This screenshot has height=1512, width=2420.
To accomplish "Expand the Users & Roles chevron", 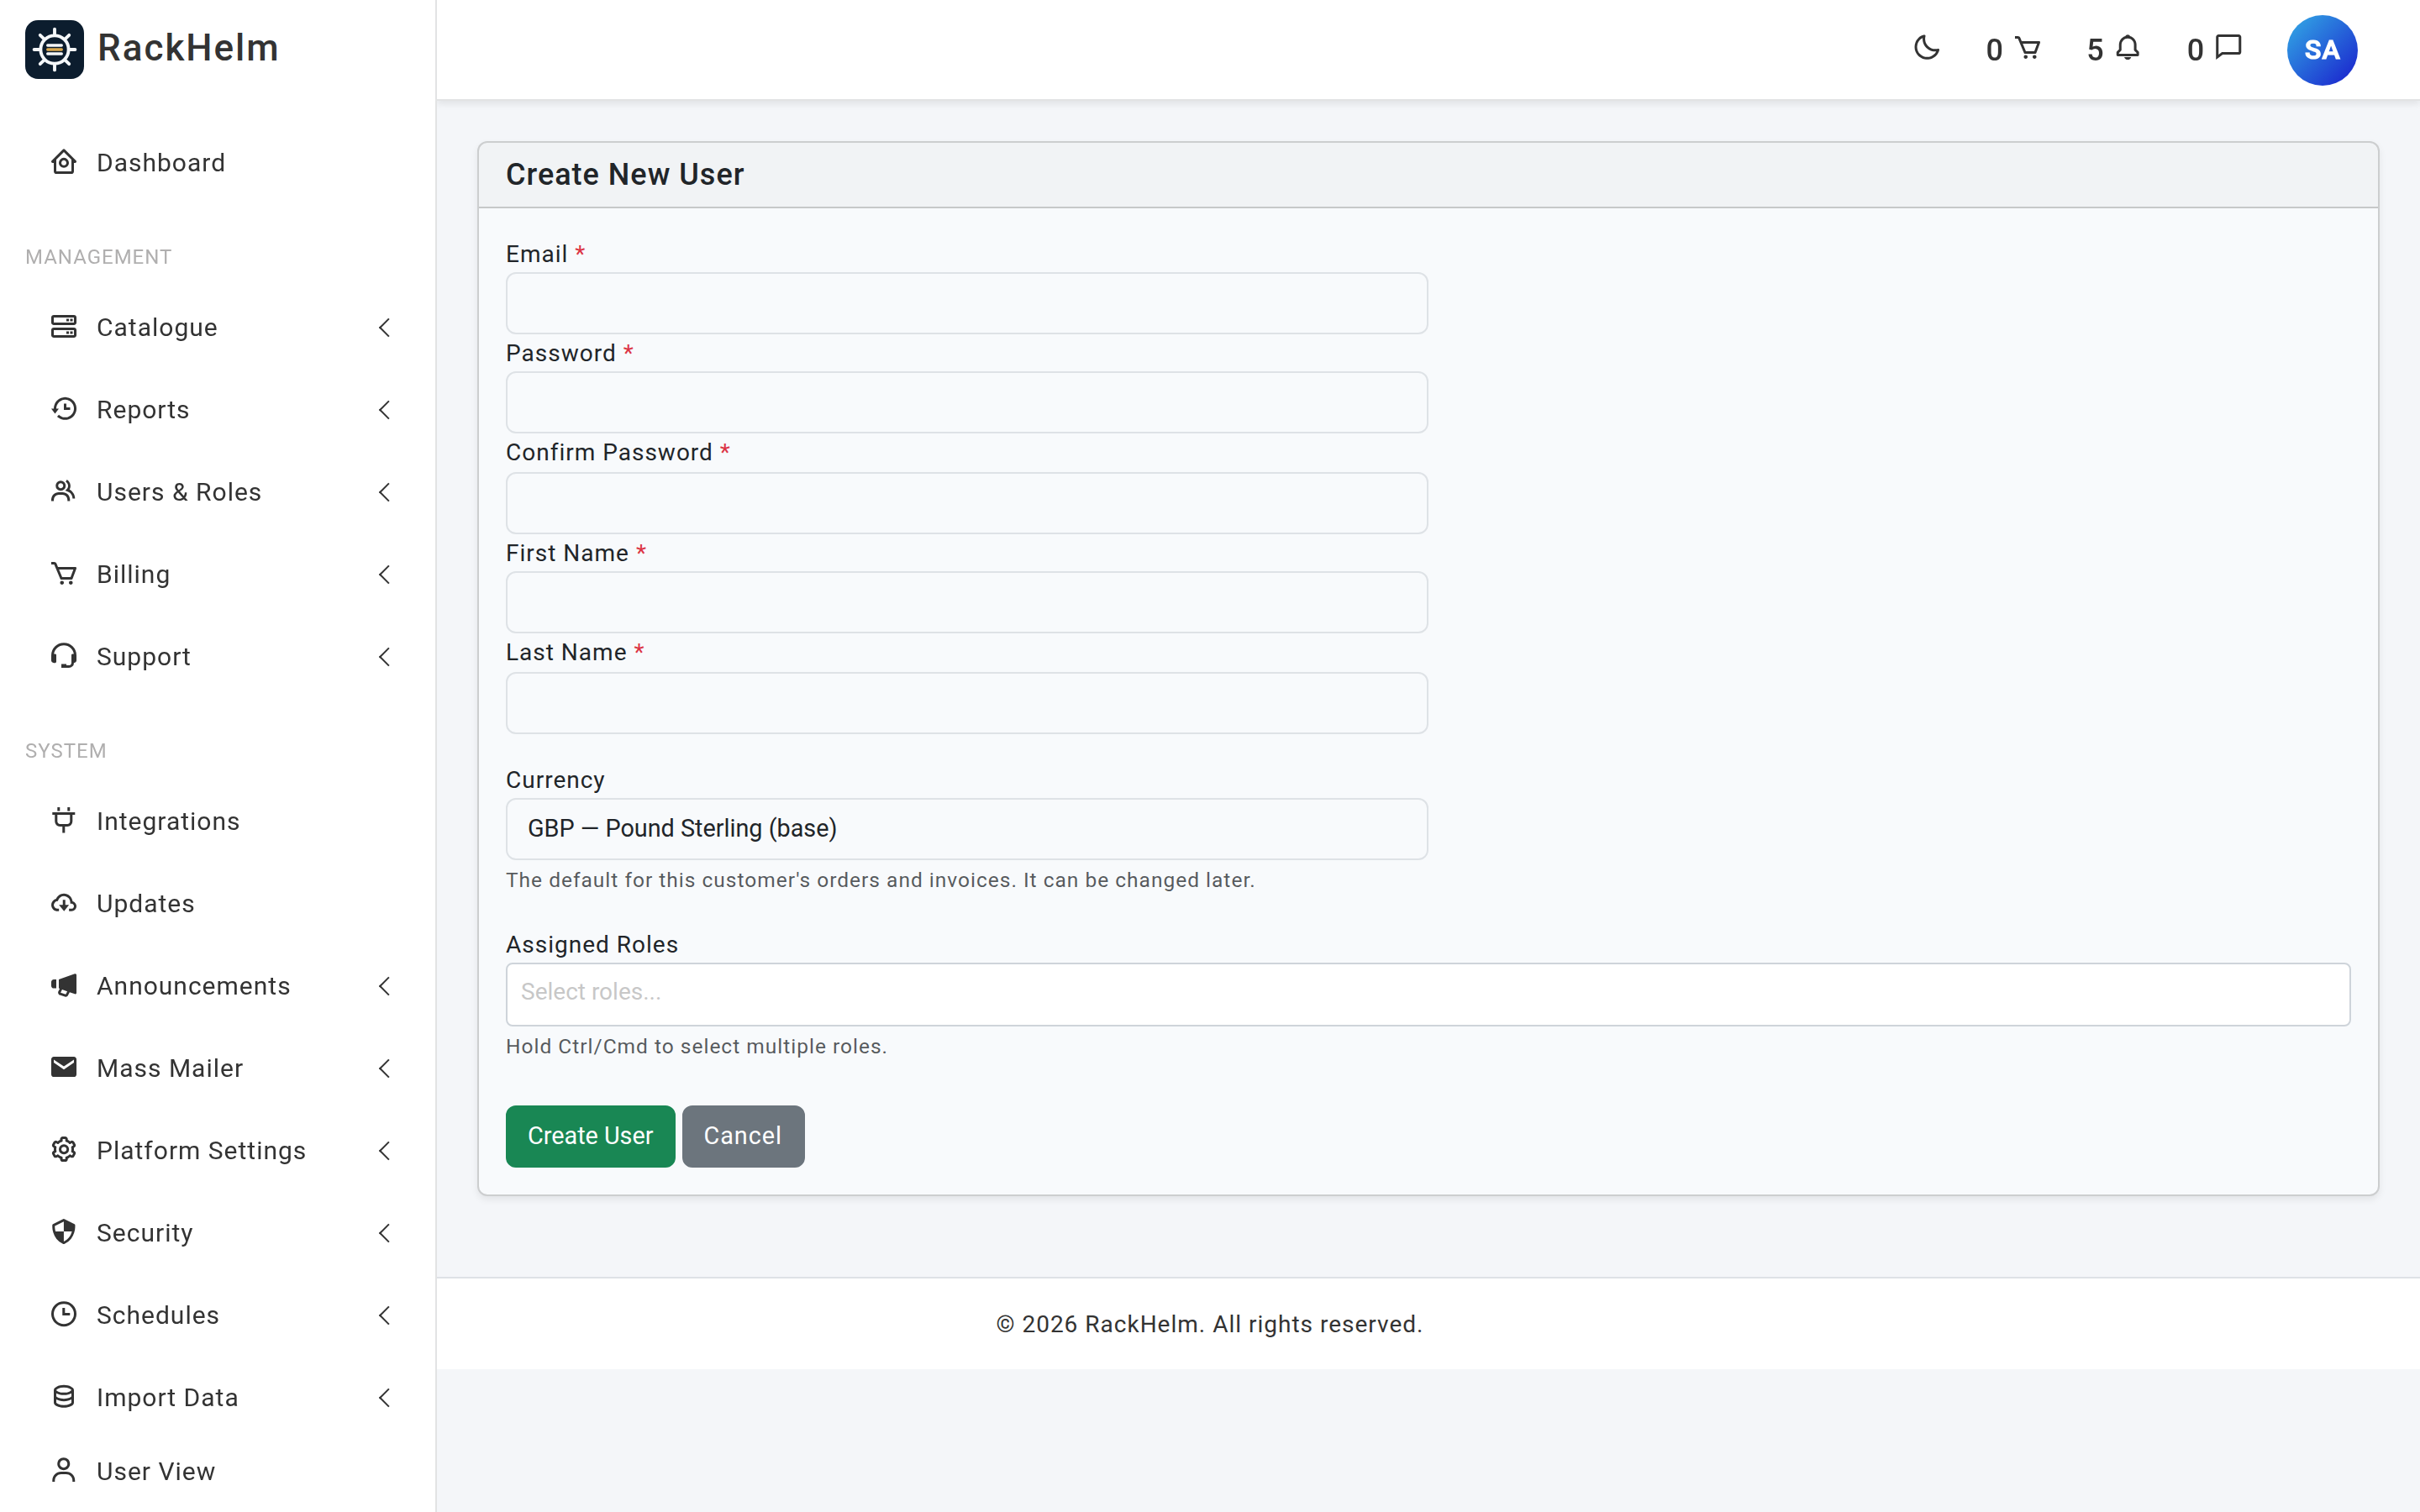I will [384, 491].
